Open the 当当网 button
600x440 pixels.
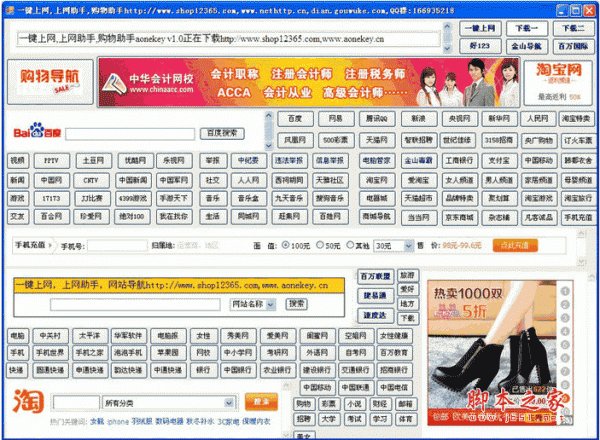(x=419, y=218)
